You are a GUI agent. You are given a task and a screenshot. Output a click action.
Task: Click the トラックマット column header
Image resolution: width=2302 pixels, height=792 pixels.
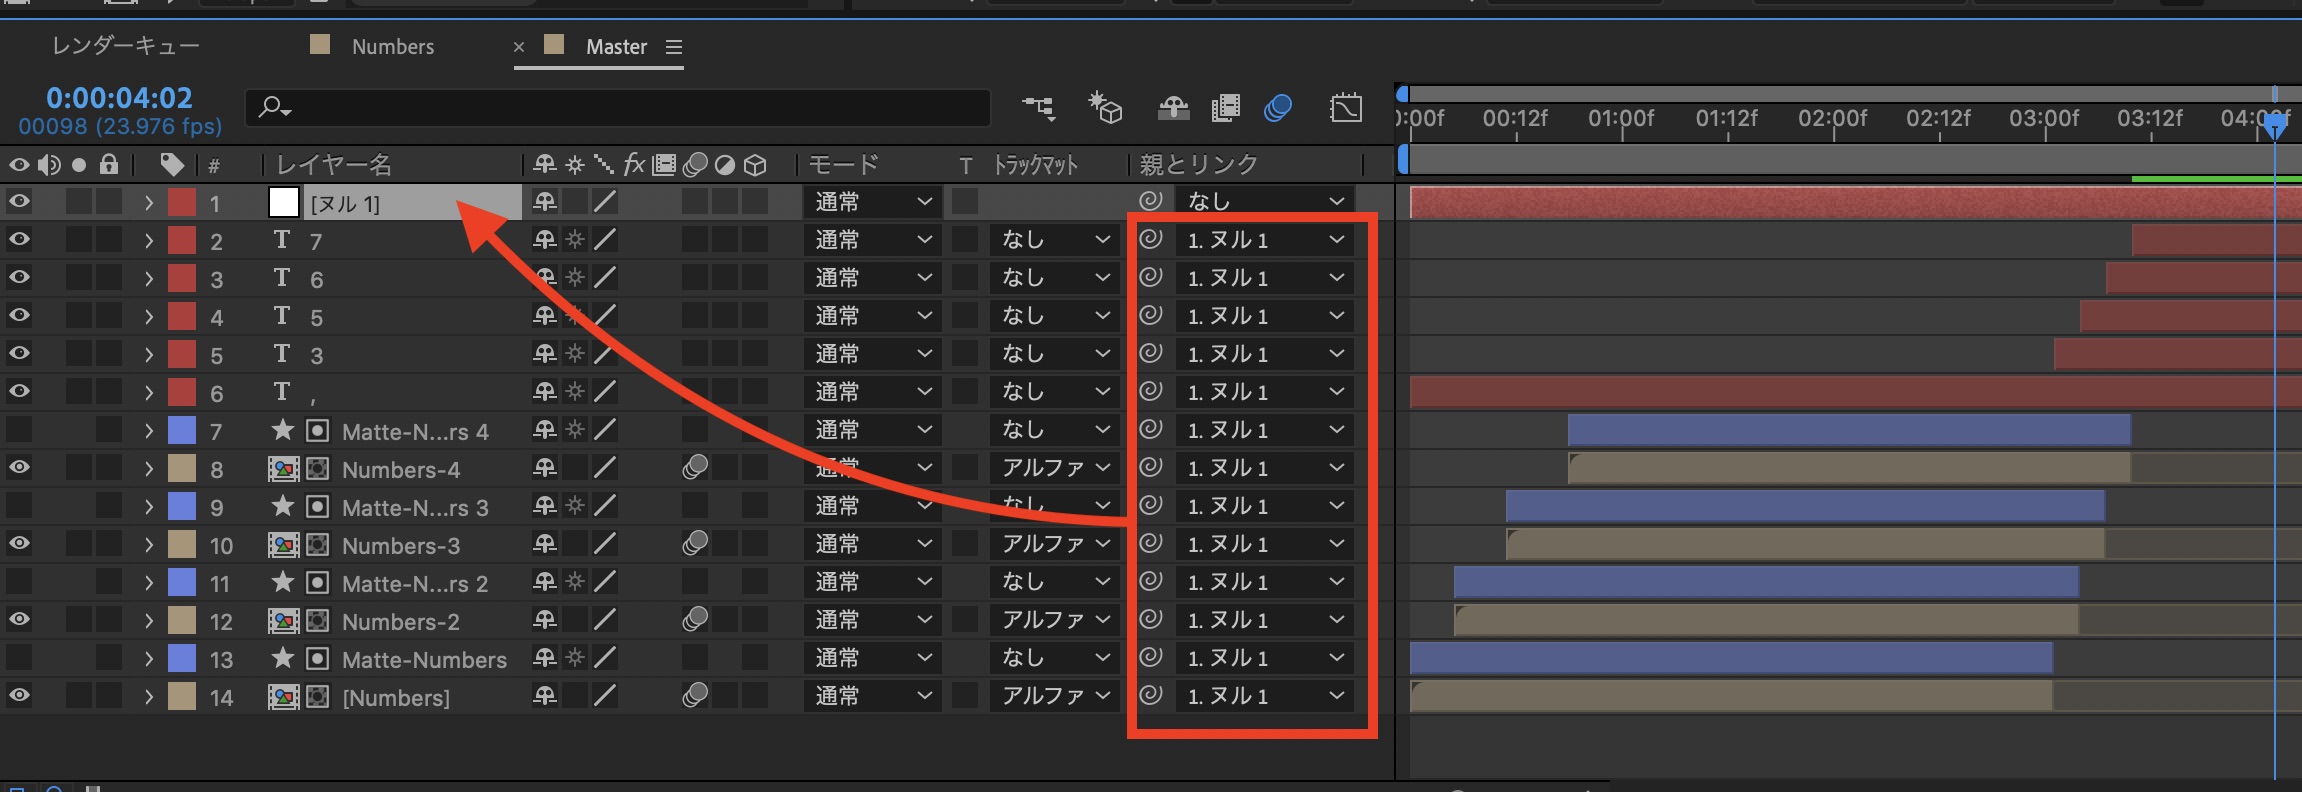1035,164
